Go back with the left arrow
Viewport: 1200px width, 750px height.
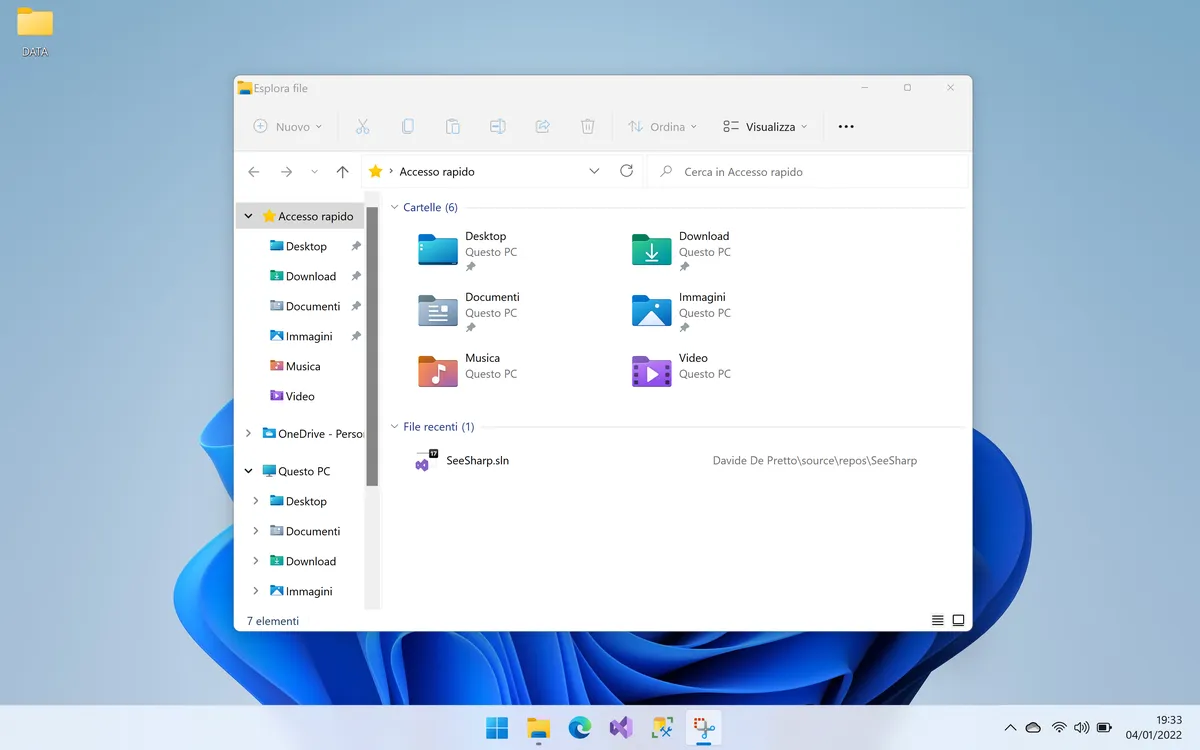coord(254,172)
